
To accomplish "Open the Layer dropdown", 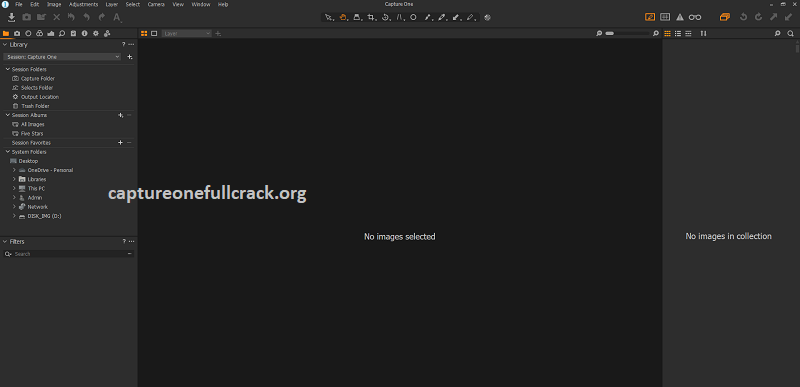I will (x=187, y=34).
